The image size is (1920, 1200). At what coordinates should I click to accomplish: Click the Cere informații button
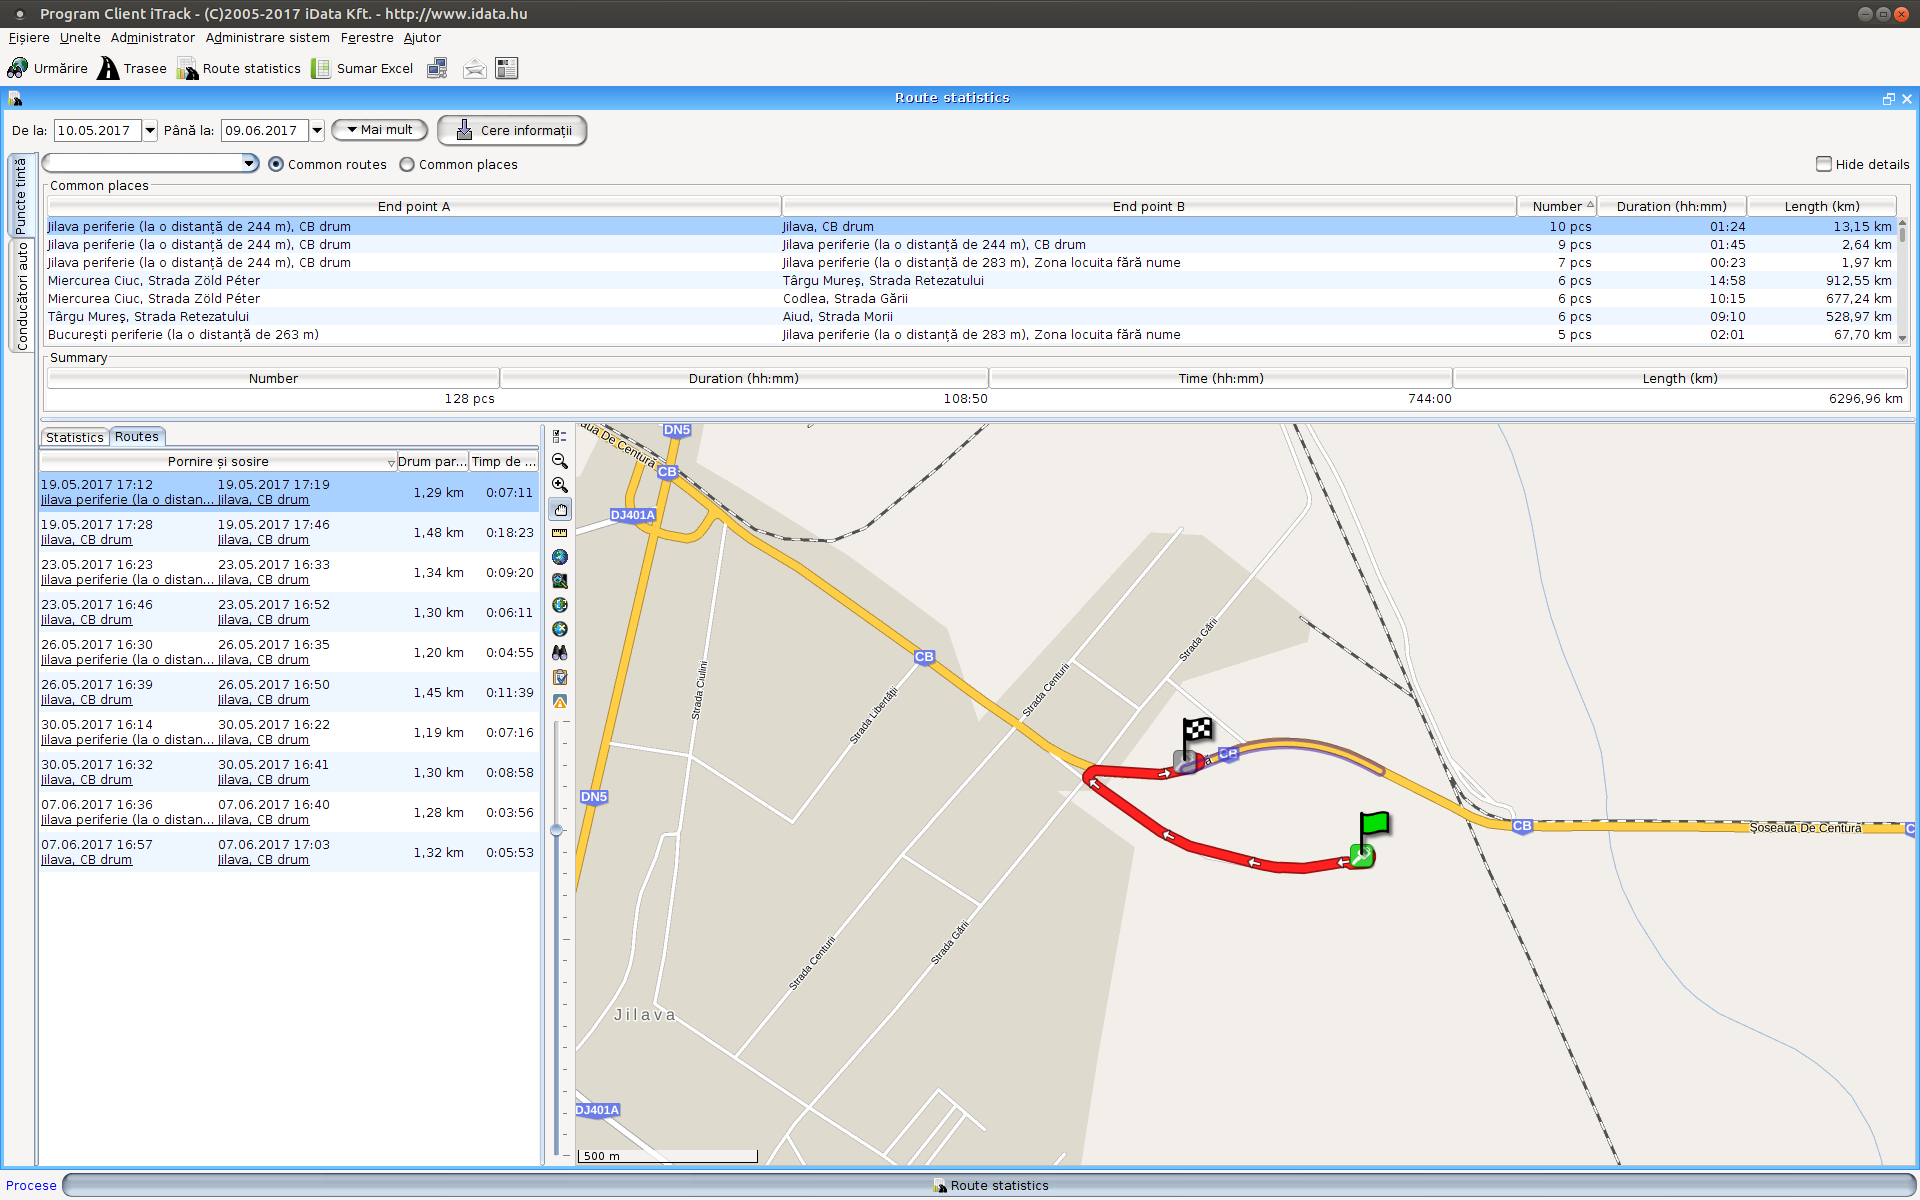[x=512, y=131]
